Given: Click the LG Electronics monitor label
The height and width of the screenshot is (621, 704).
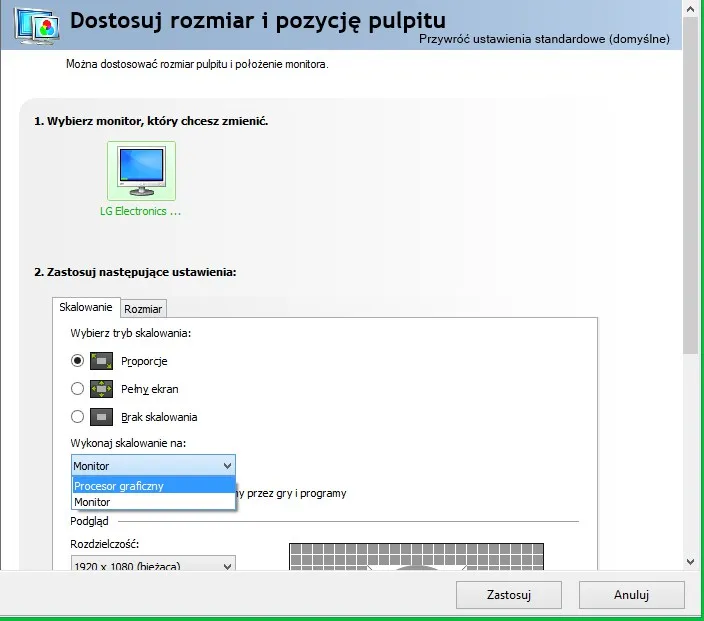Looking at the screenshot, I should 141,211.
